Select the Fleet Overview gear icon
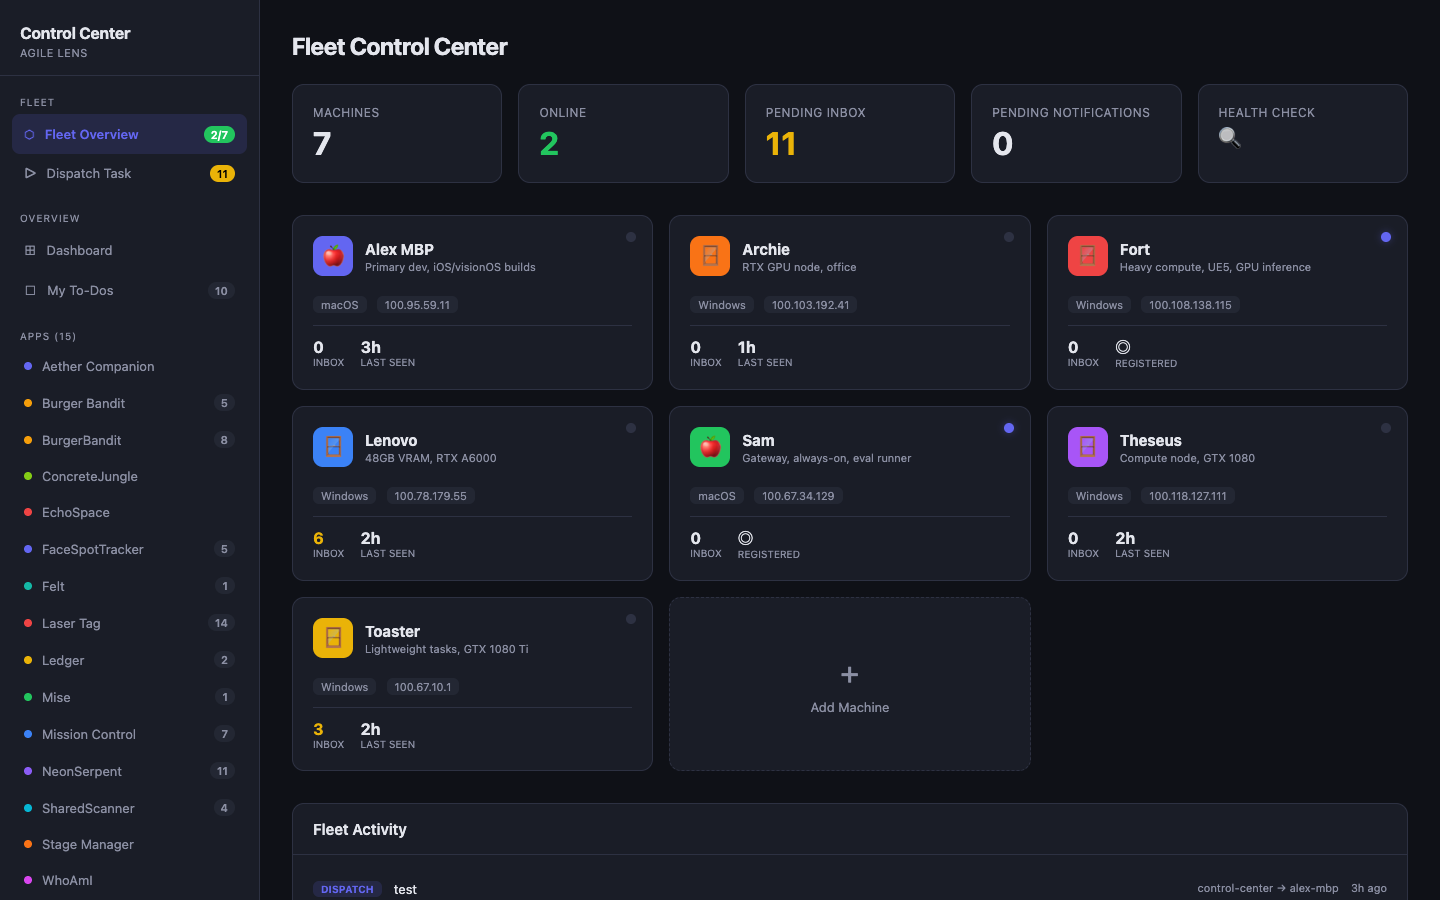The height and width of the screenshot is (900, 1440). coord(30,134)
